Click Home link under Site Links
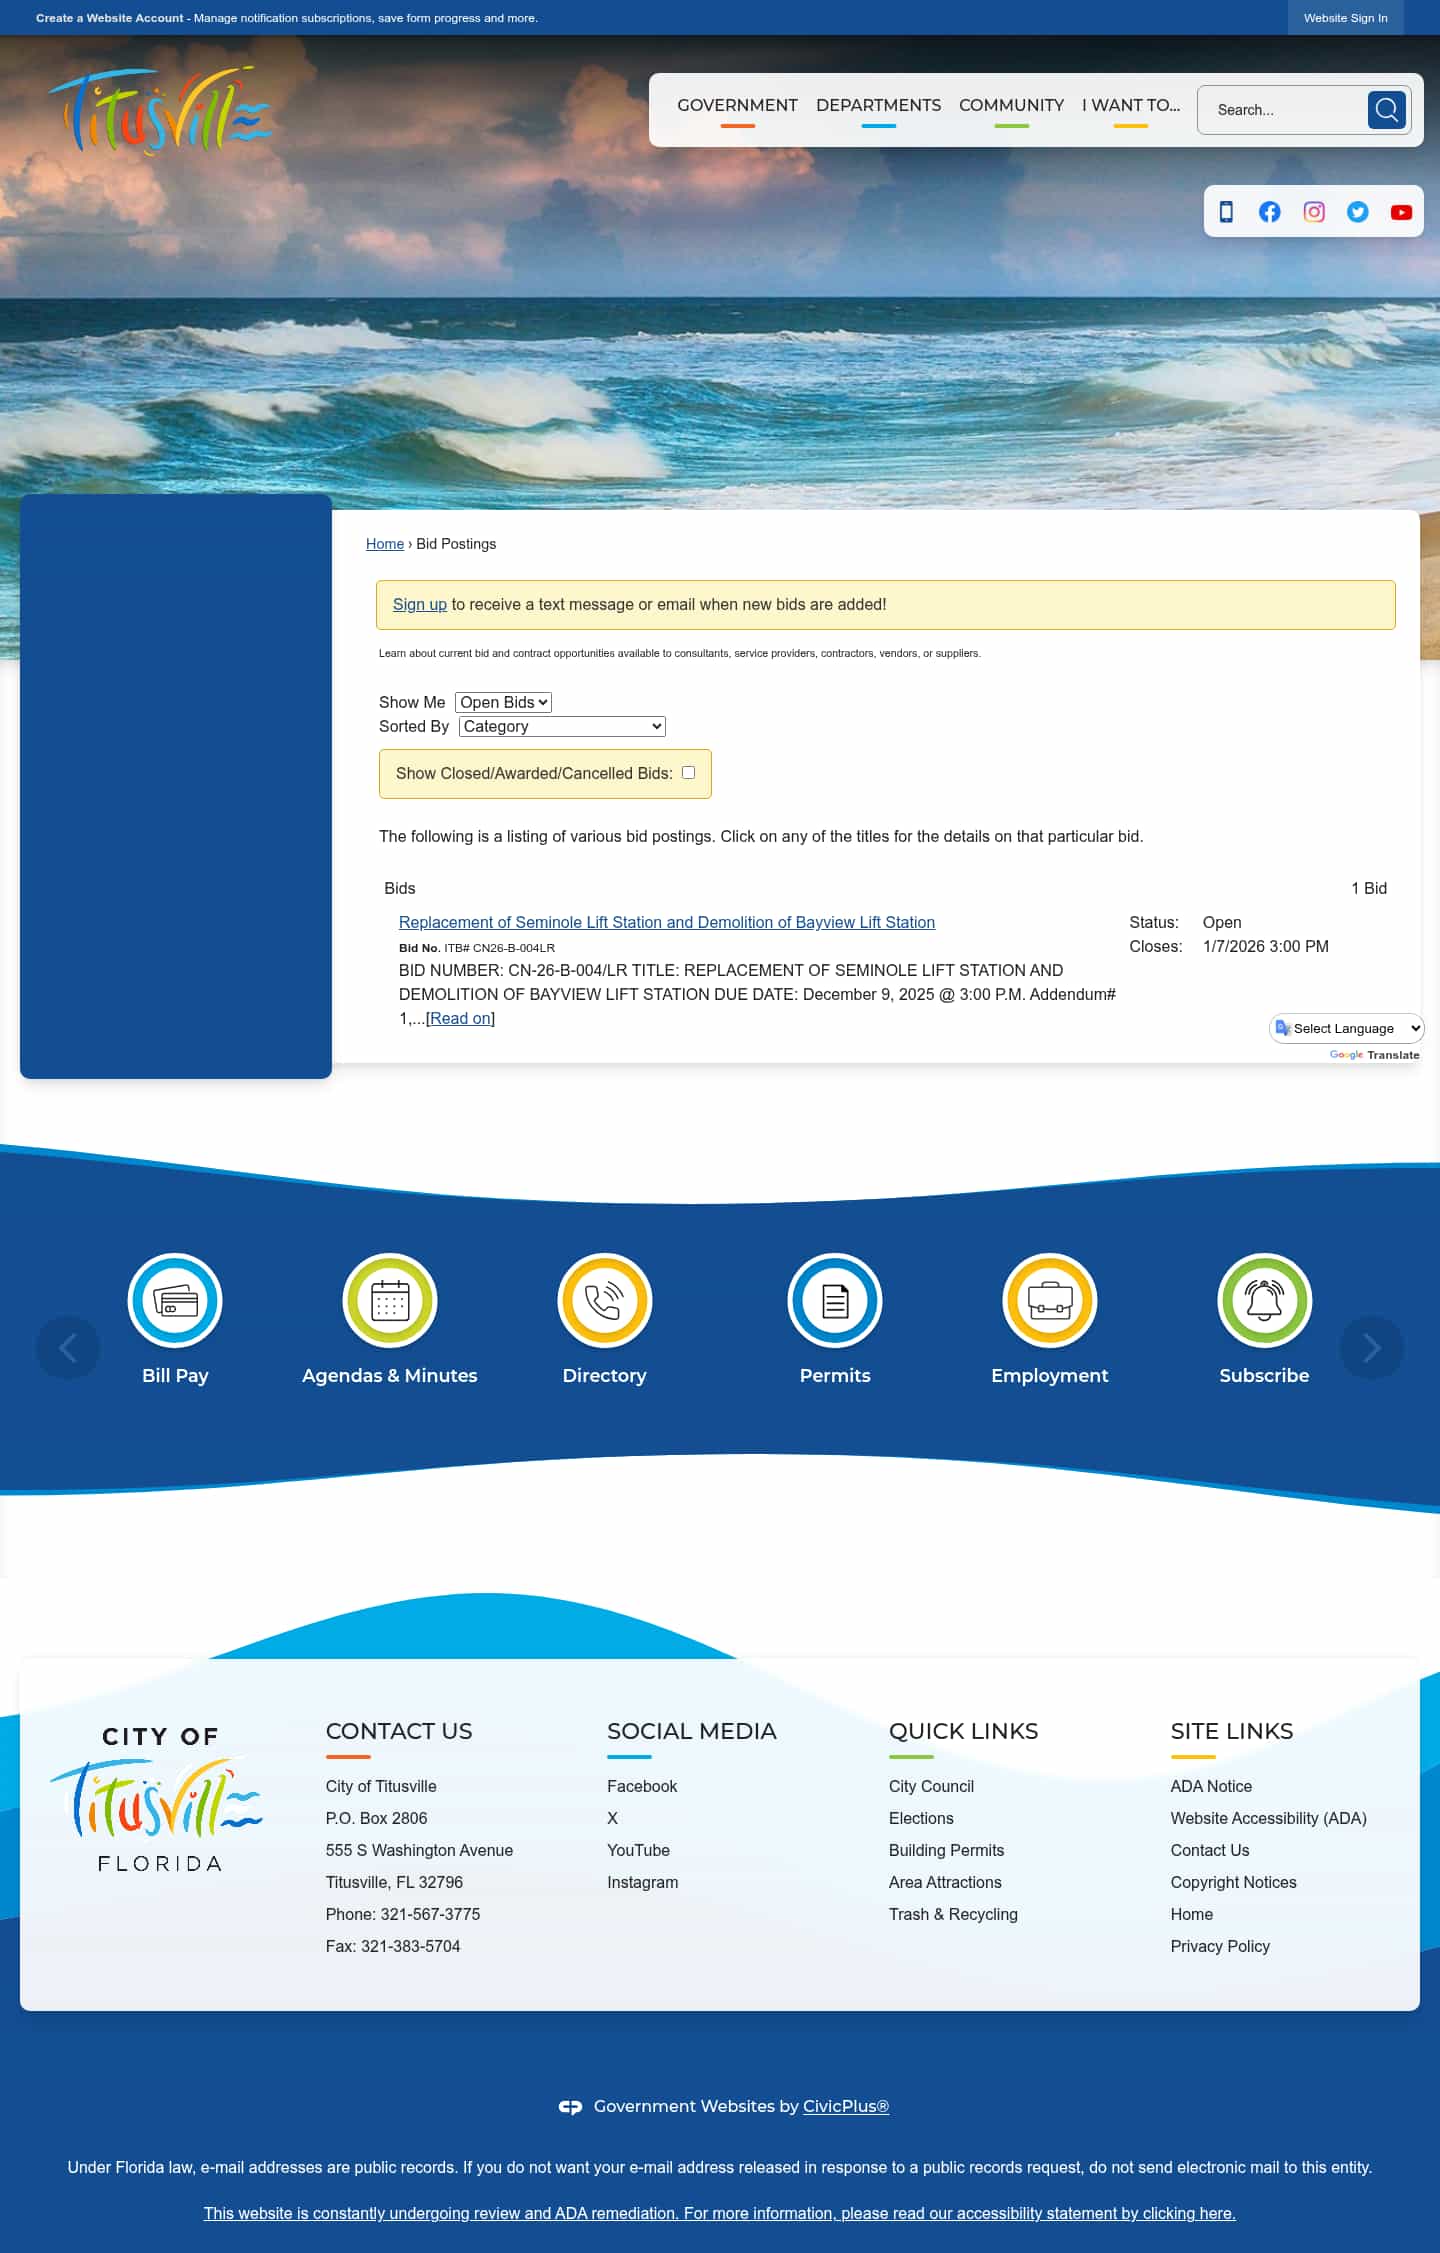The image size is (1440, 2253). [x=1192, y=1914]
